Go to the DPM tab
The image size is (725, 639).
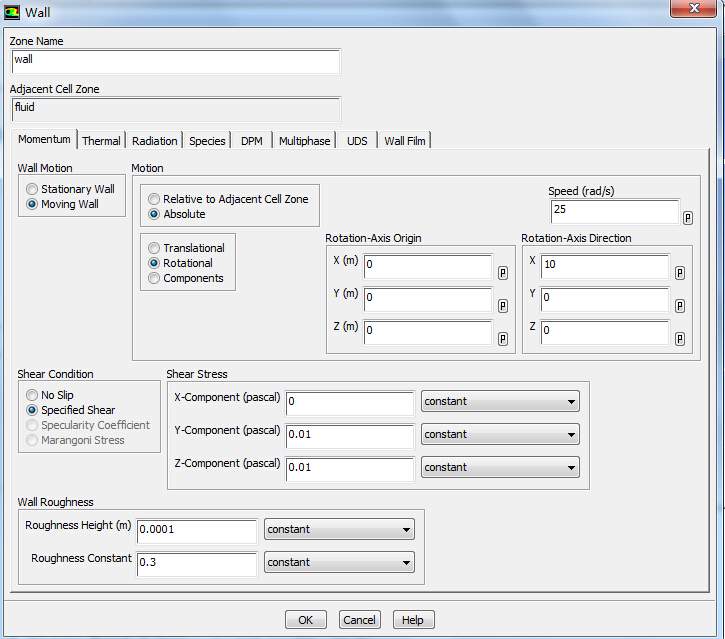(x=252, y=141)
